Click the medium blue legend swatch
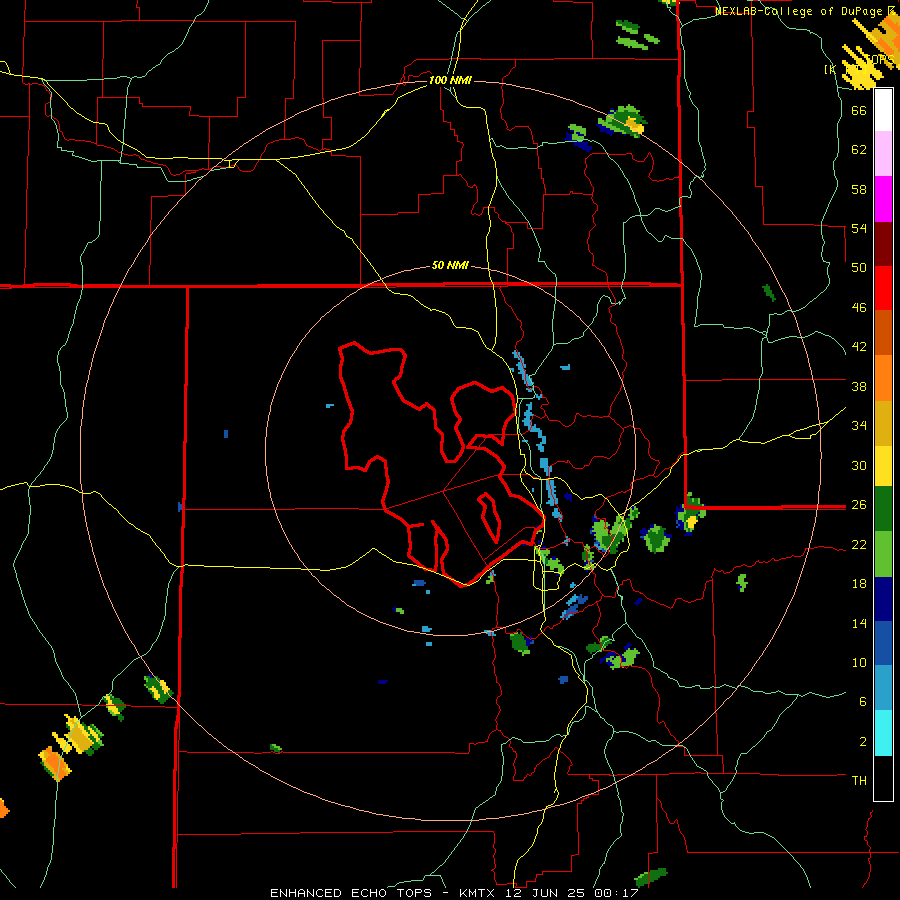 point(883,643)
